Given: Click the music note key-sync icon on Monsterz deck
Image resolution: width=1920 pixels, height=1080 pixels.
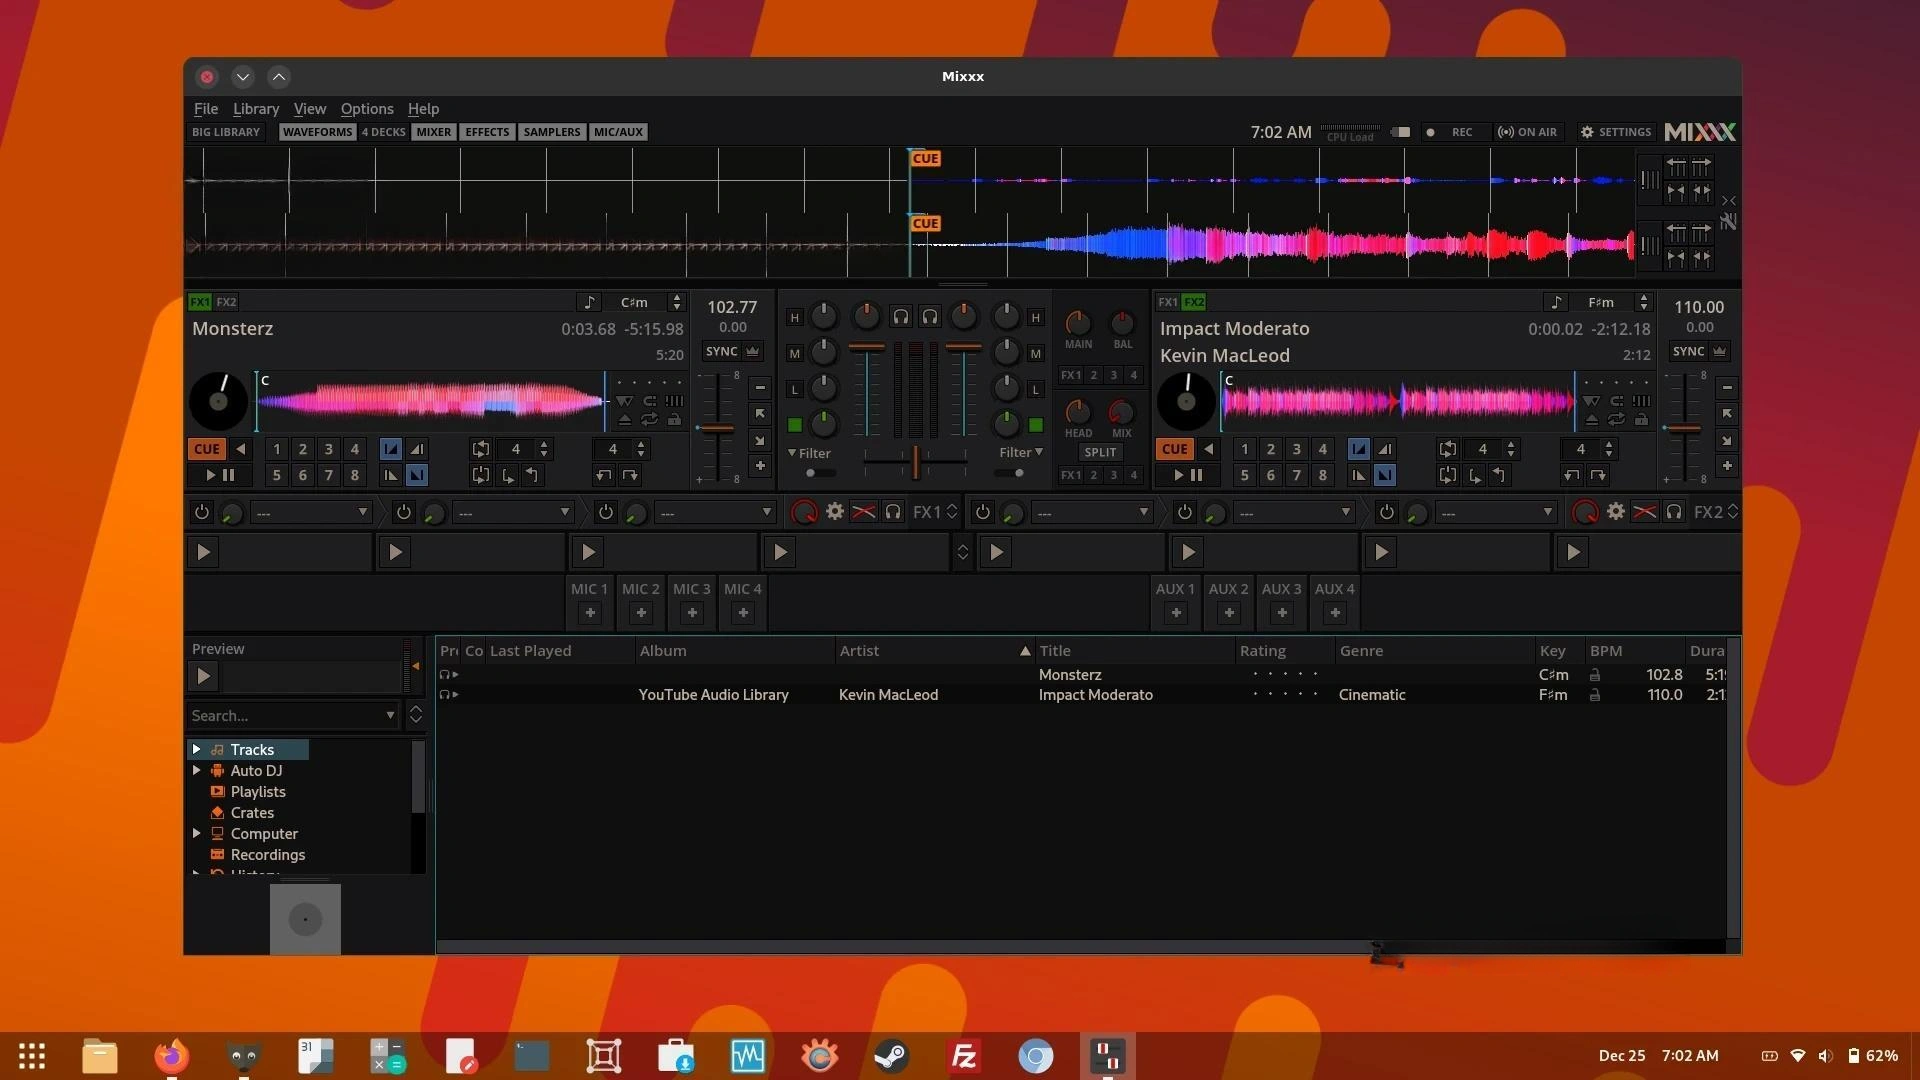Looking at the screenshot, I should pos(588,302).
